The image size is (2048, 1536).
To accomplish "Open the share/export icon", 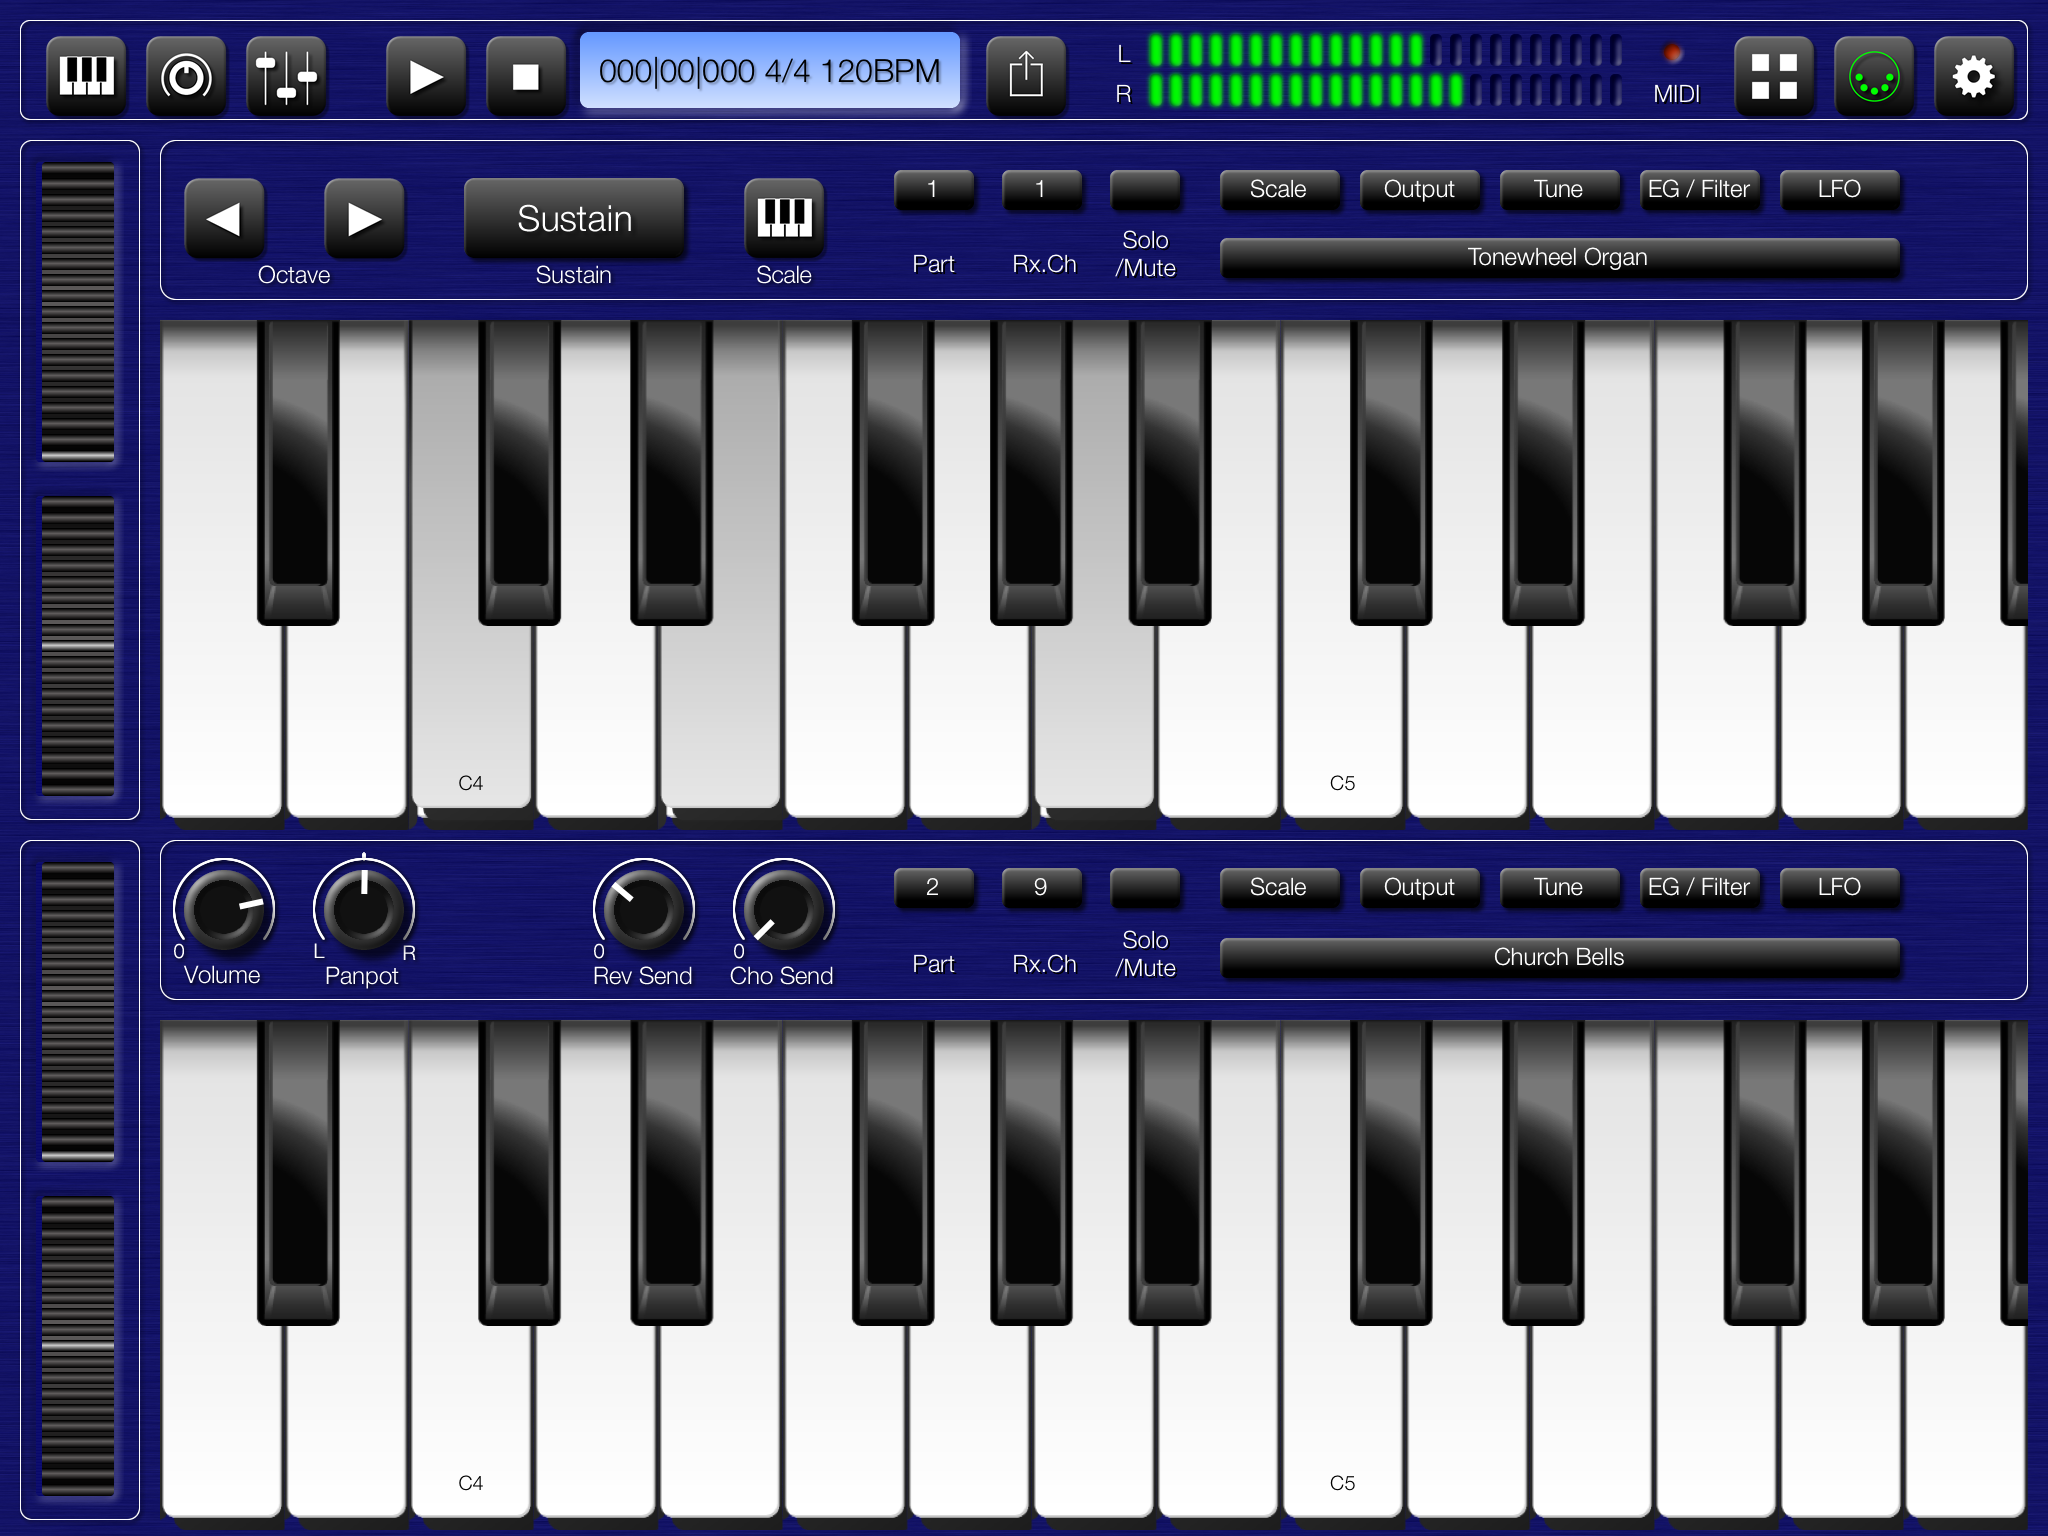I will 1026,76.
